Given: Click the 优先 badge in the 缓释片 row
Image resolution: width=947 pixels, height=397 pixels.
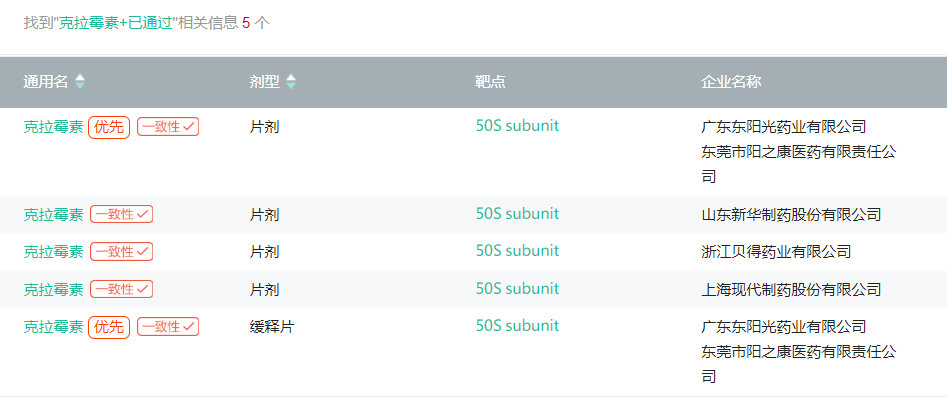Looking at the screenshot, I should click(x=109, y=328).
